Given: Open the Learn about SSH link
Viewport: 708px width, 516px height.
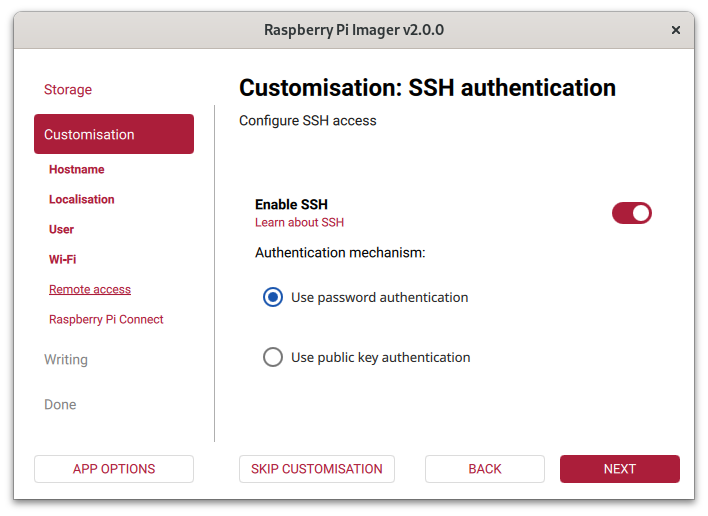Looking at the screenshot, I should point(299,223).
